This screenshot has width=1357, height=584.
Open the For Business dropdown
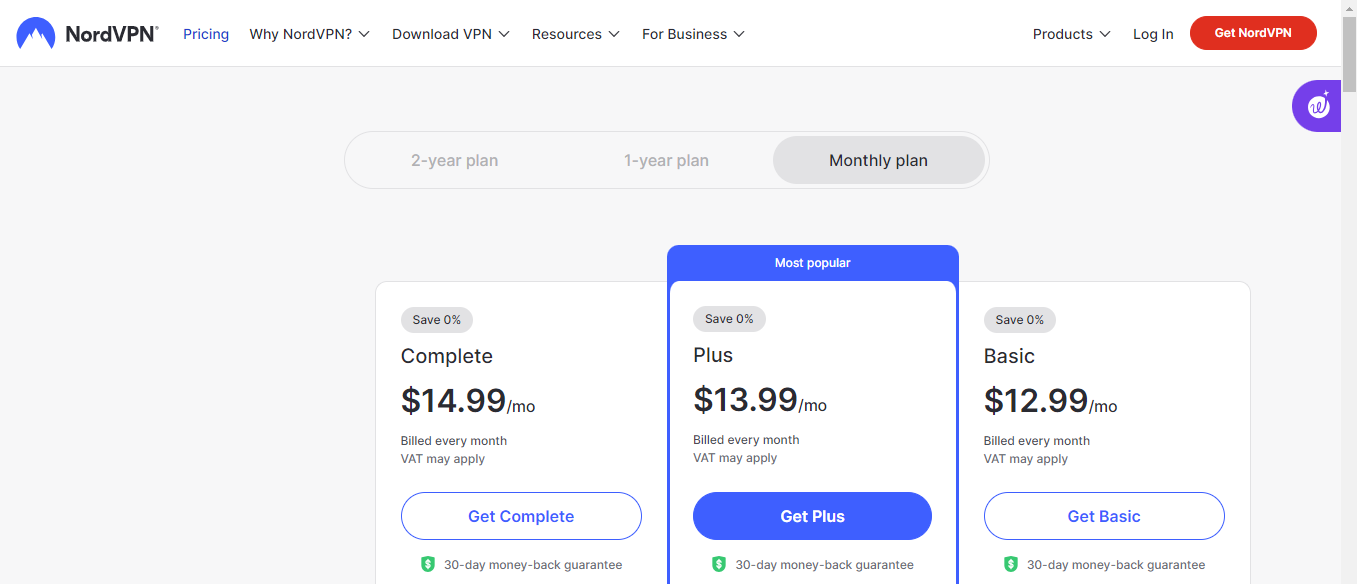(693, 34)
